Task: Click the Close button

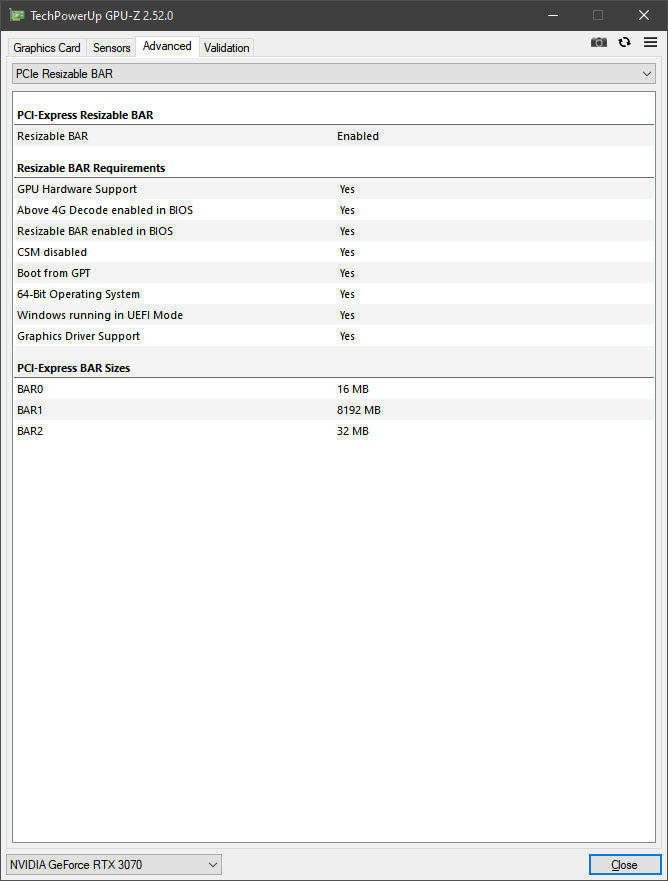Action: tap(625, 865)
